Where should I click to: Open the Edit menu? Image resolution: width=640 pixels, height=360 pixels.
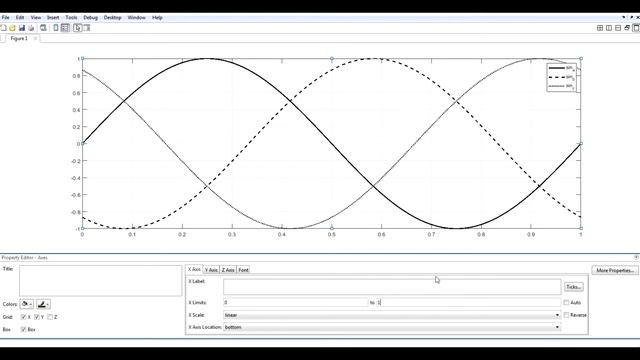pos(20,18)
